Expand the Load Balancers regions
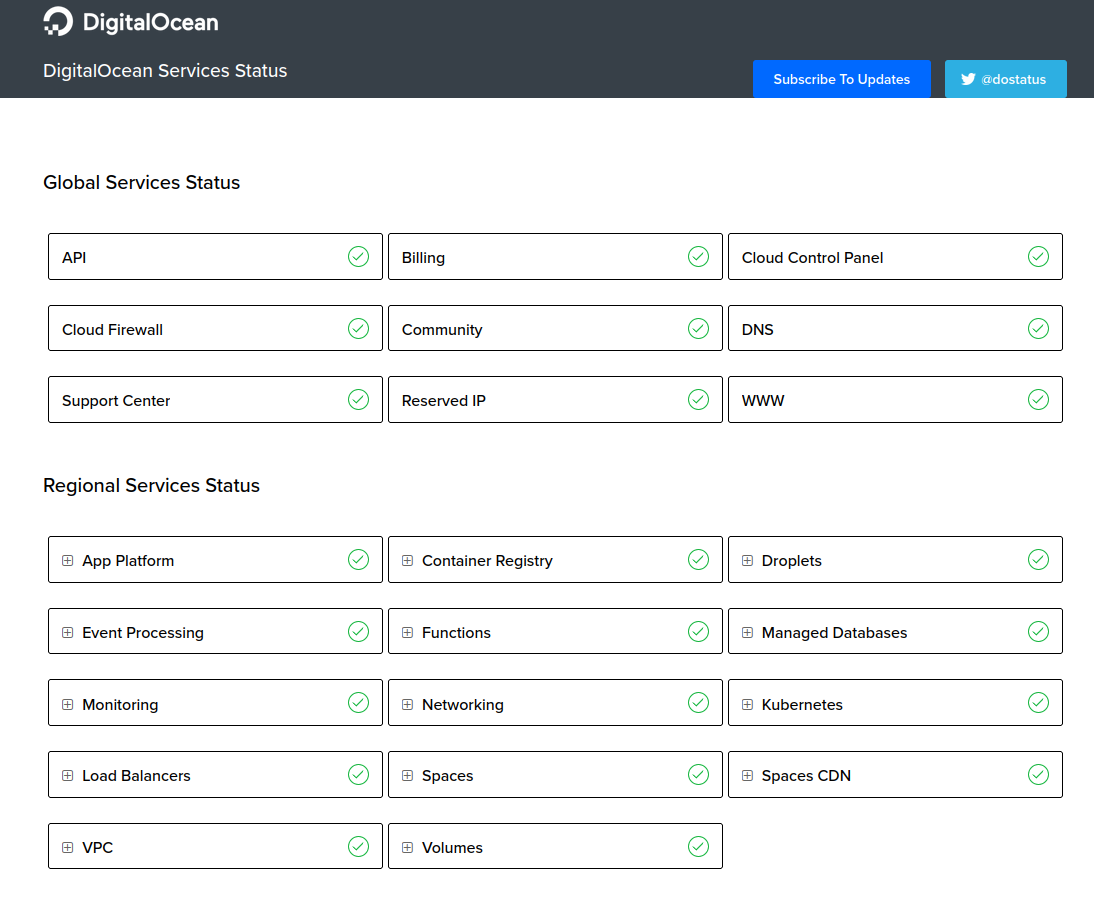 coord(68,776)
